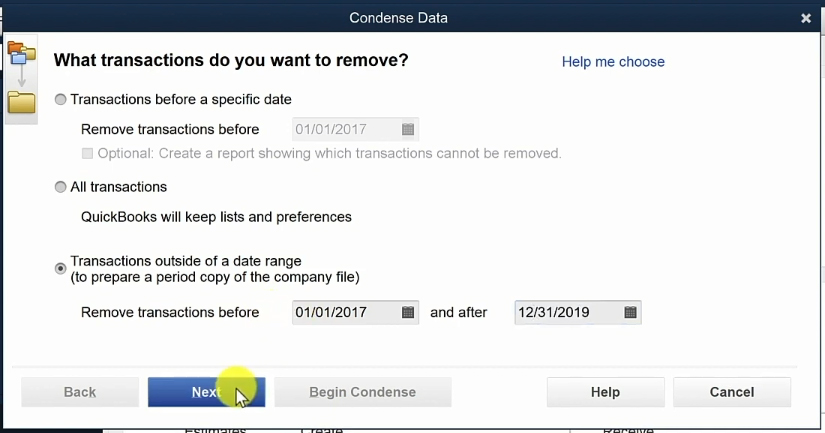Close the Condense Data dialog
The width and height of the screenshot is (825, 433).
tap(806, 18)
